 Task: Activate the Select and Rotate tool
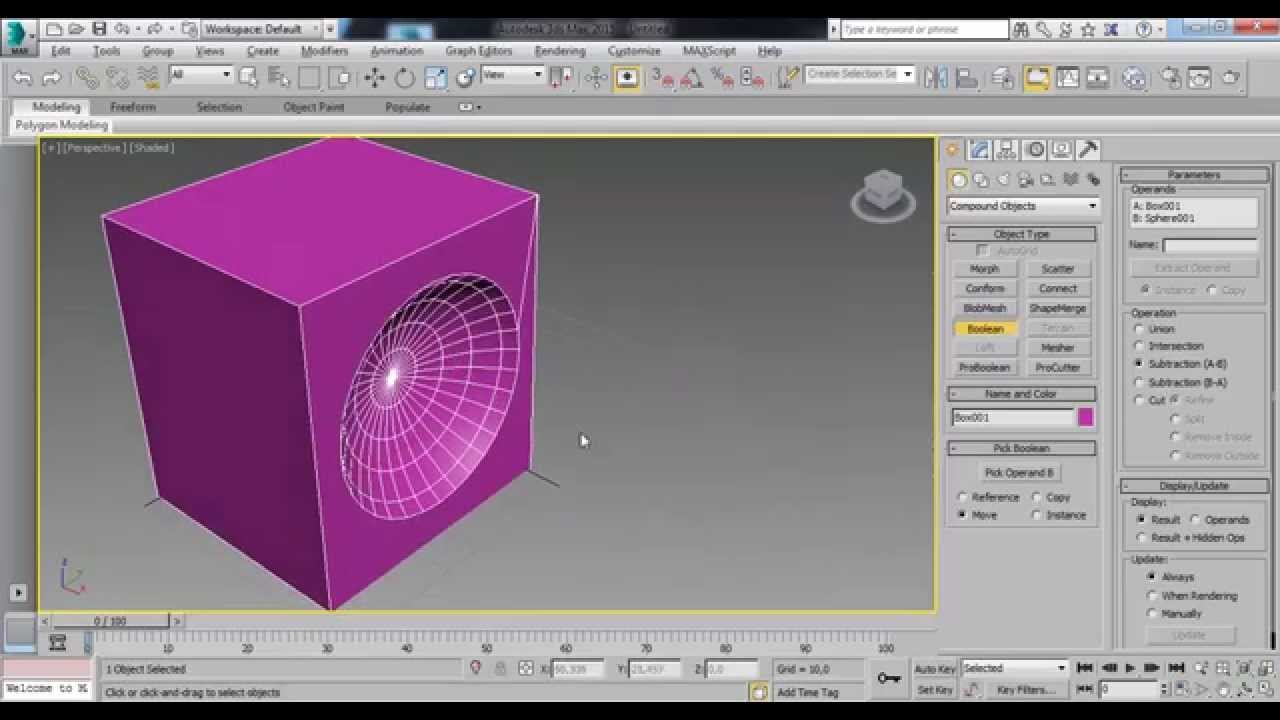(x=403, y=78)
